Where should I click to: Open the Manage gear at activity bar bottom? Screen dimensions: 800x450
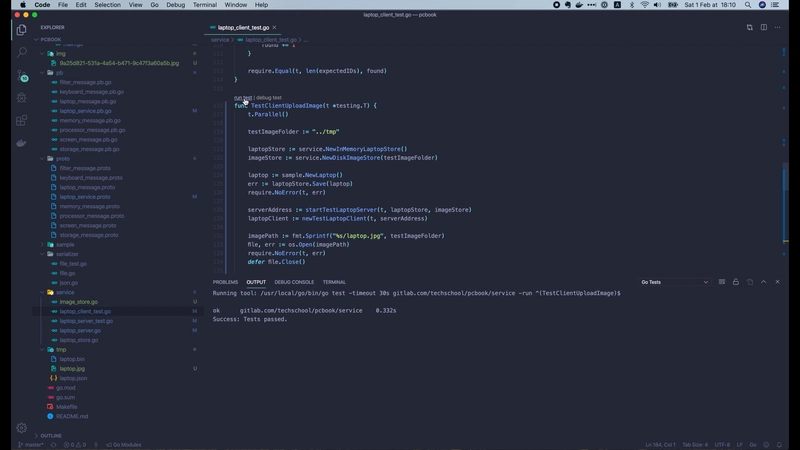point(21,428)
